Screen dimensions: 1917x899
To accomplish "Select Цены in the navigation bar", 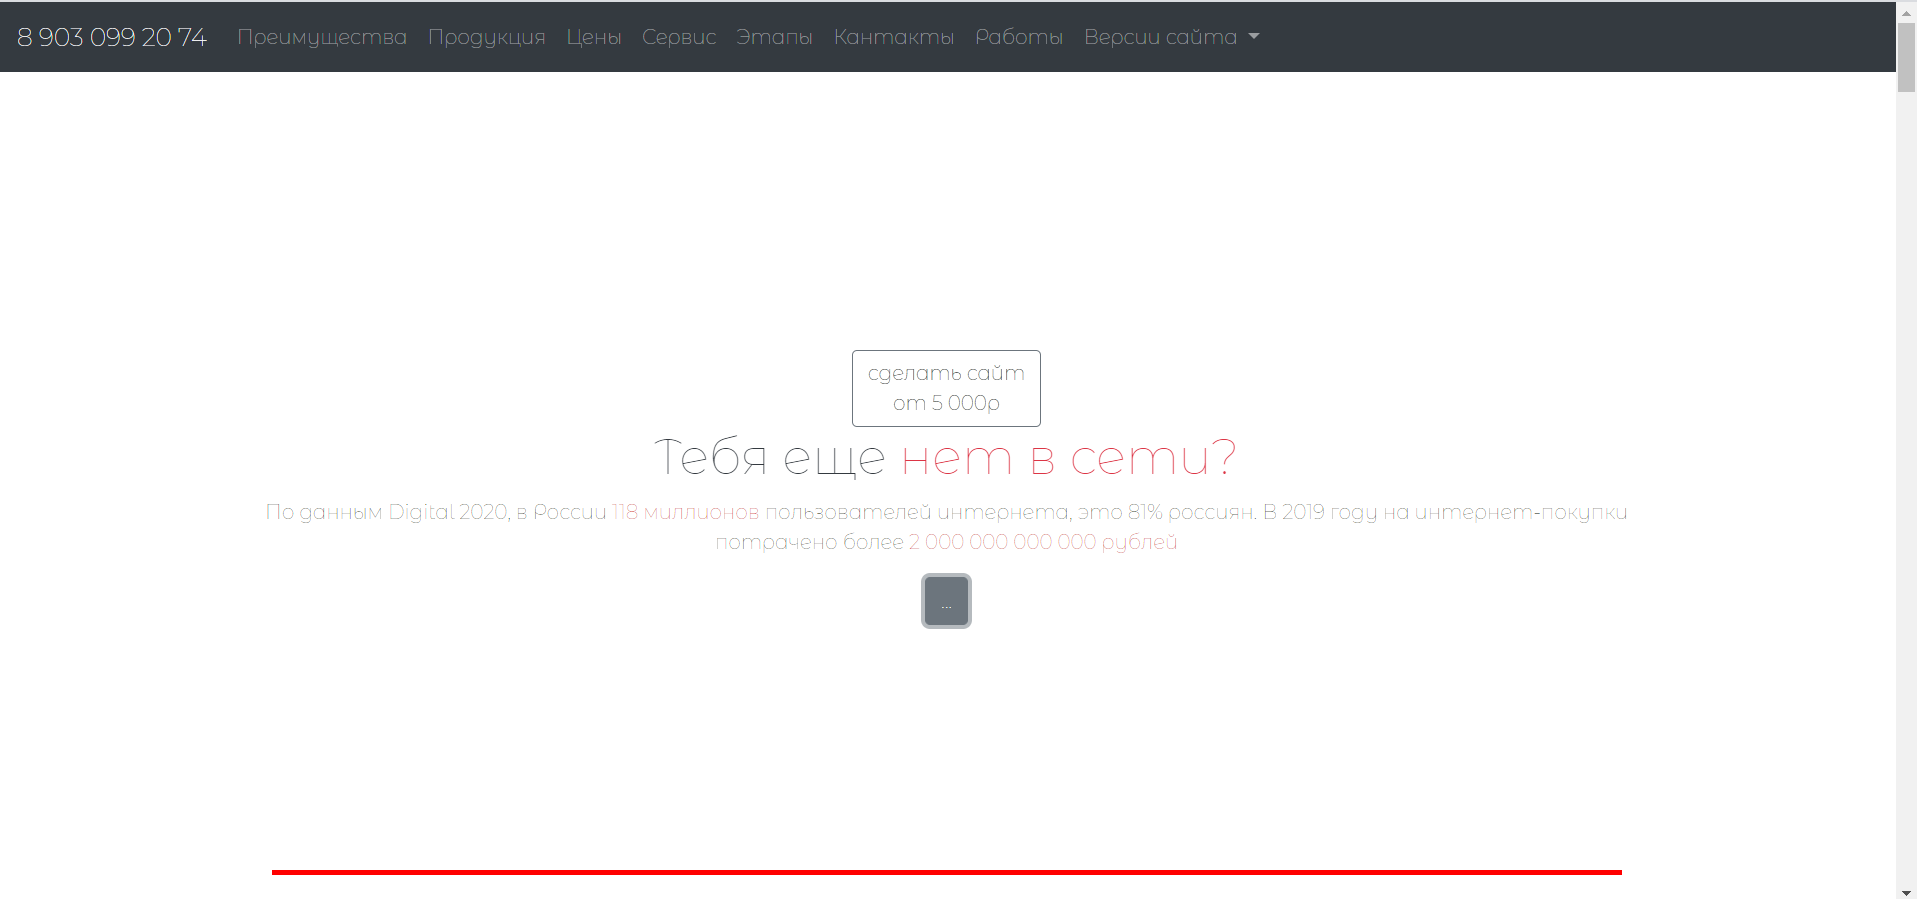I will pos(594,37).
